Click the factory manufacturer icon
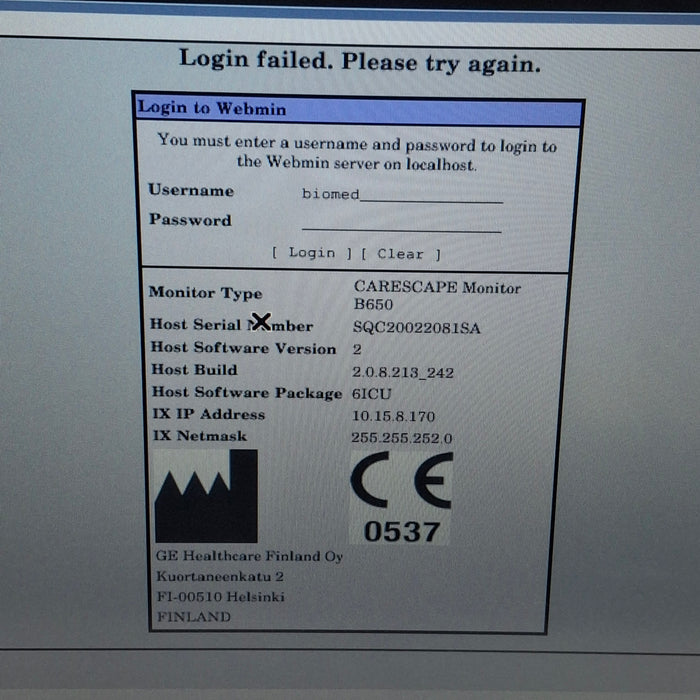This screenshot has height=700, width=700. (x=207, y=496)
